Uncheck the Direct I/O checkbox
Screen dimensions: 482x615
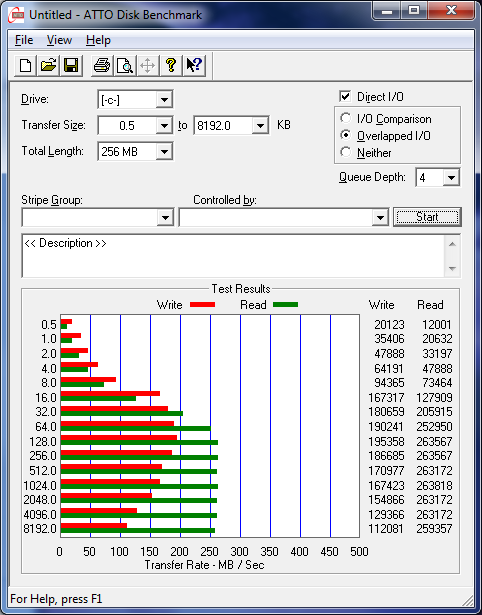tap(345, 96)
